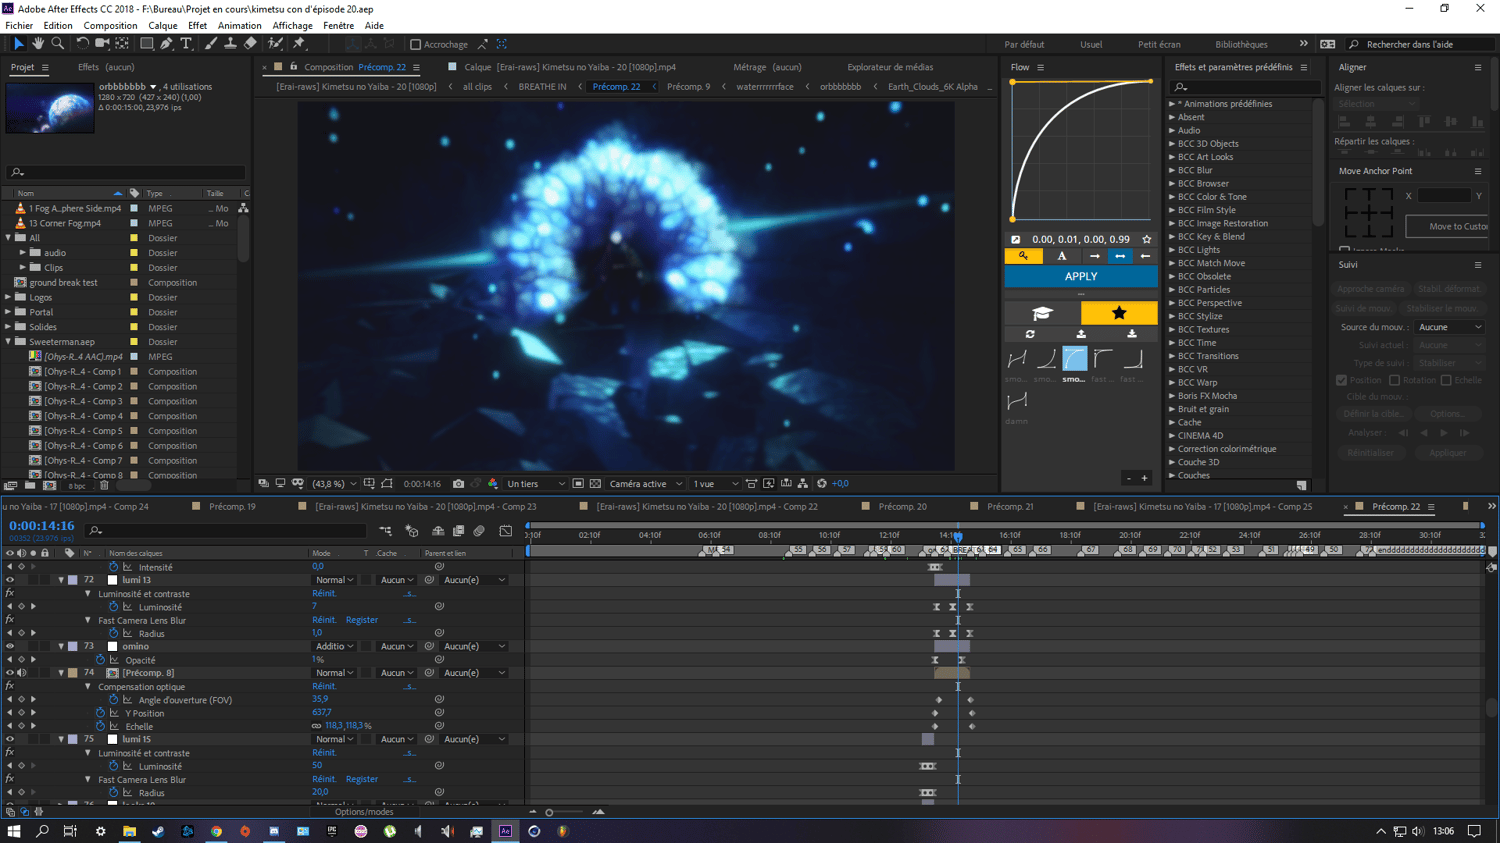Open the Animation menu
The image size is (1500, 843).
(x=239, y=26)
